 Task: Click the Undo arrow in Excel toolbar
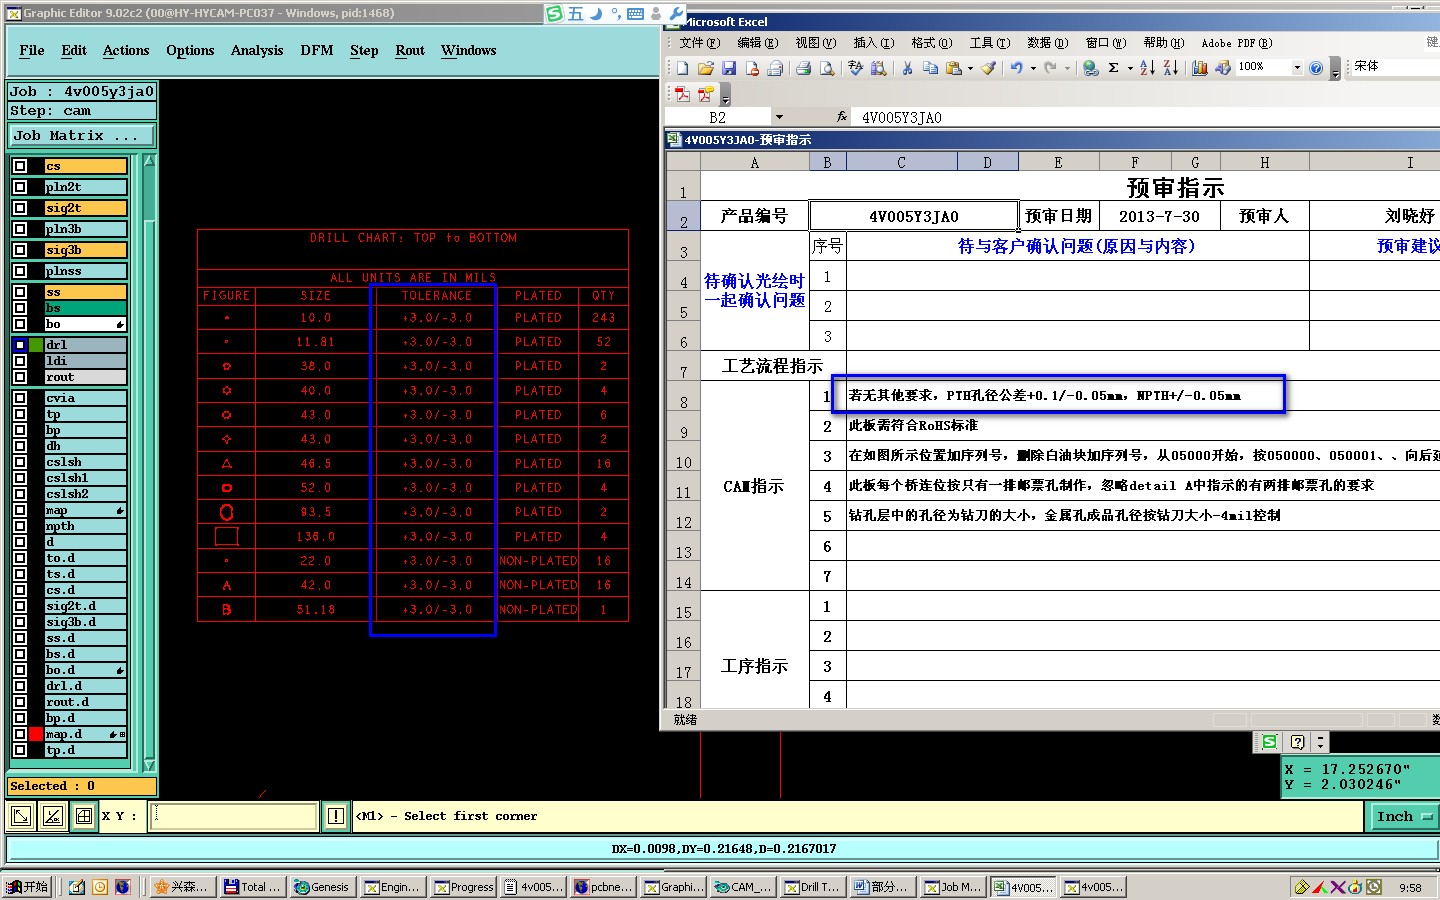click(1017, 68)
